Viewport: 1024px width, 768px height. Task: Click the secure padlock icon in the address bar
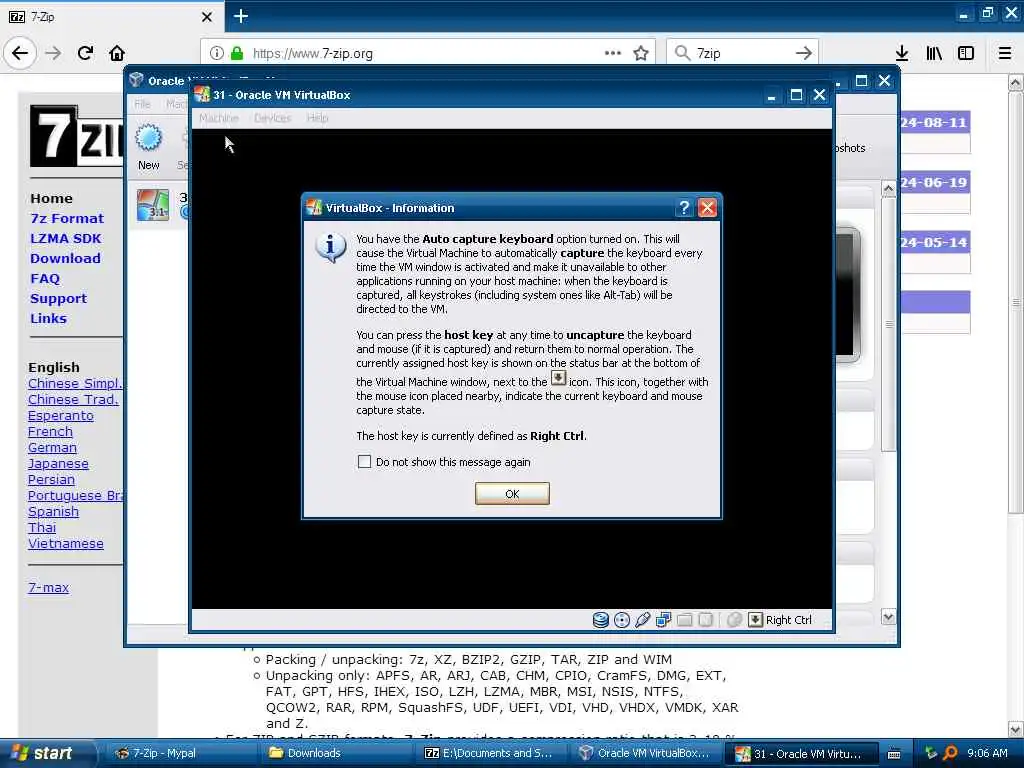pos(237,53)
